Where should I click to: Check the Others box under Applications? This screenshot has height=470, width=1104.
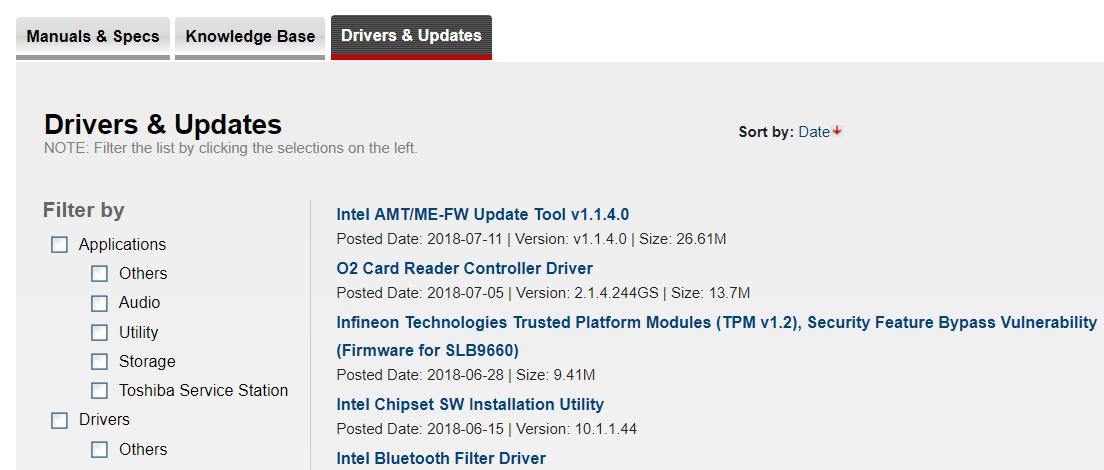tap(99, 274)
